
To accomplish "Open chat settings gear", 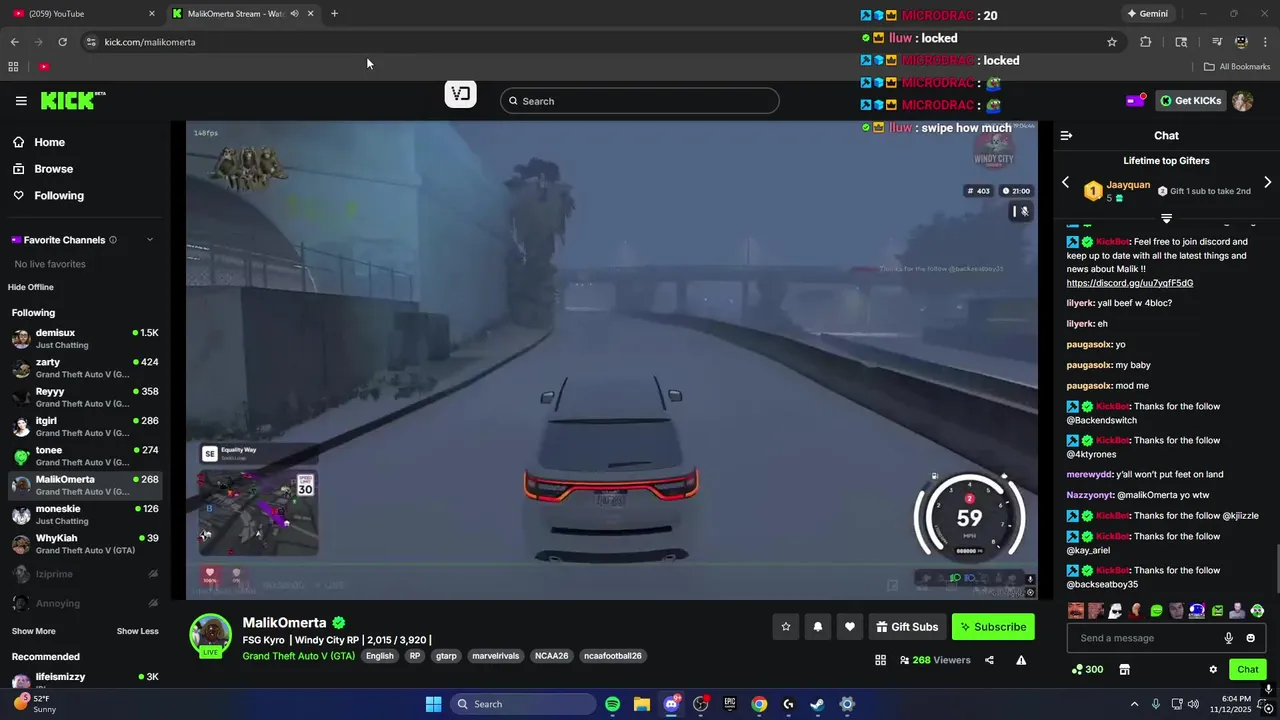I will (1213, 669).
